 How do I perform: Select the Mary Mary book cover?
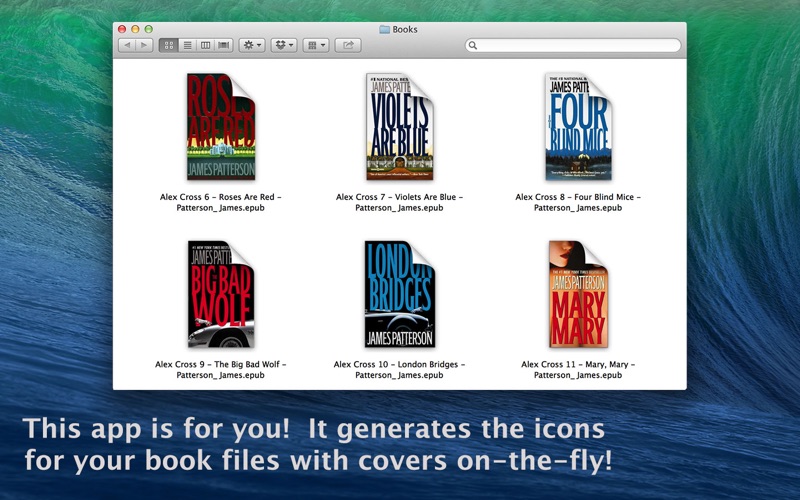click(x=579, y=294)
